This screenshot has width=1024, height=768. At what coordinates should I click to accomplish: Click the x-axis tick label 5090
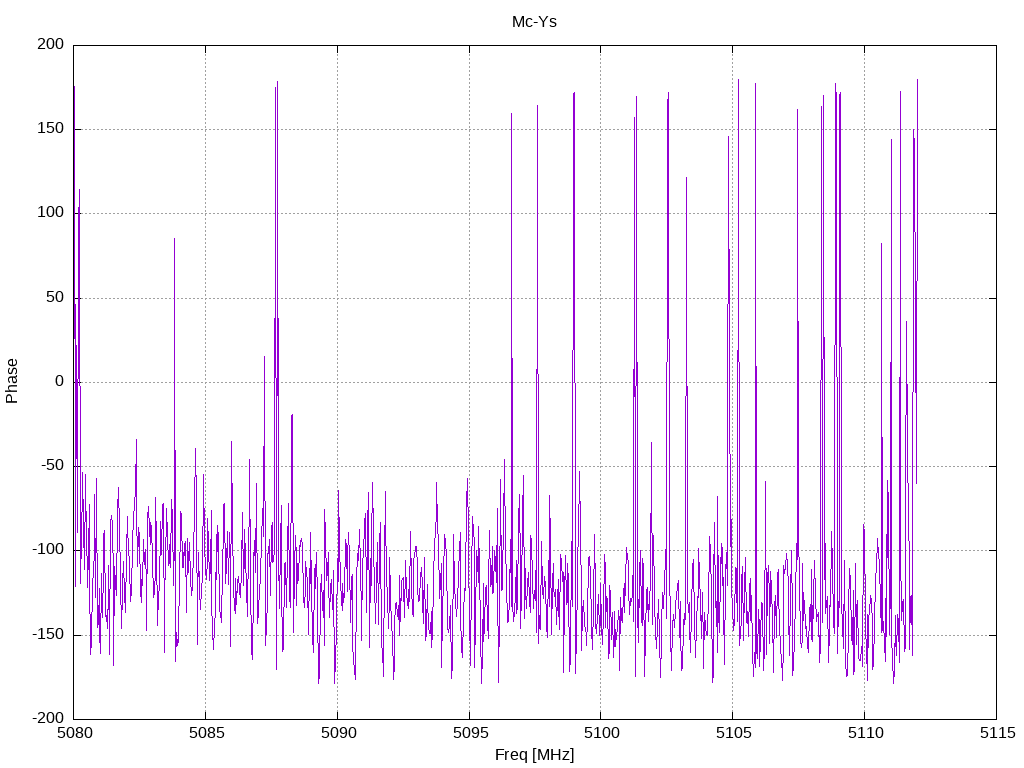(x=338, y=733)
